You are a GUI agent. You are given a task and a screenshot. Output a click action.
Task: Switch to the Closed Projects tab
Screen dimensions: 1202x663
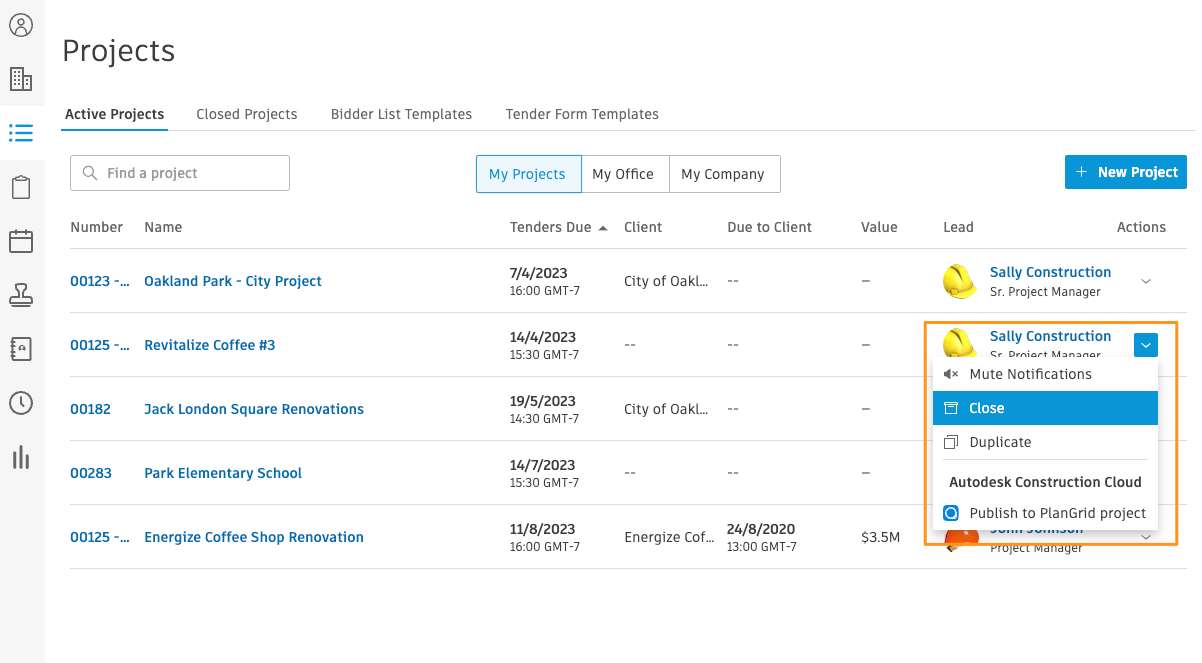pyautogui.click(x=247, y=114)
